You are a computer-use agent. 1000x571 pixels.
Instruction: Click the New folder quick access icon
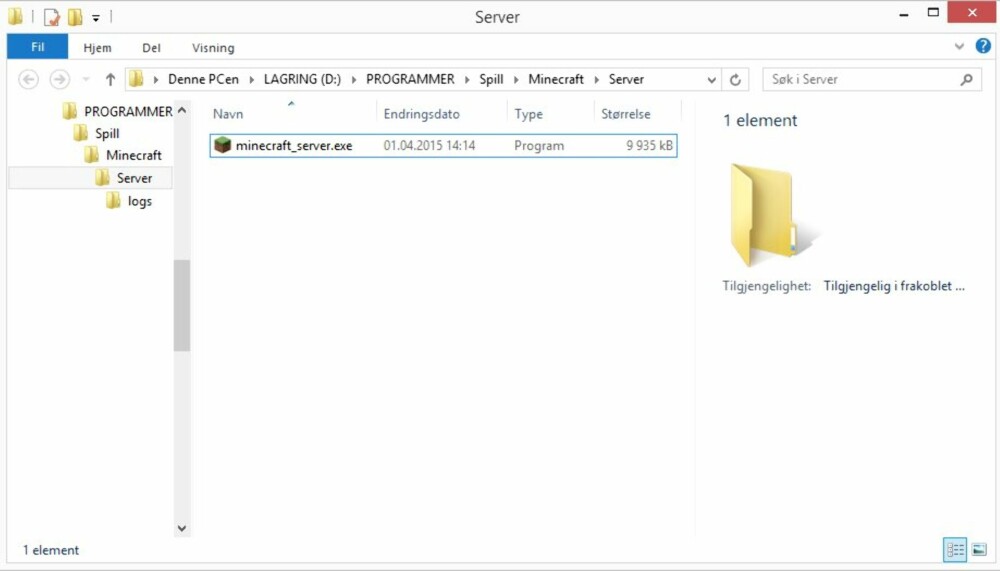tap(75, 17)
